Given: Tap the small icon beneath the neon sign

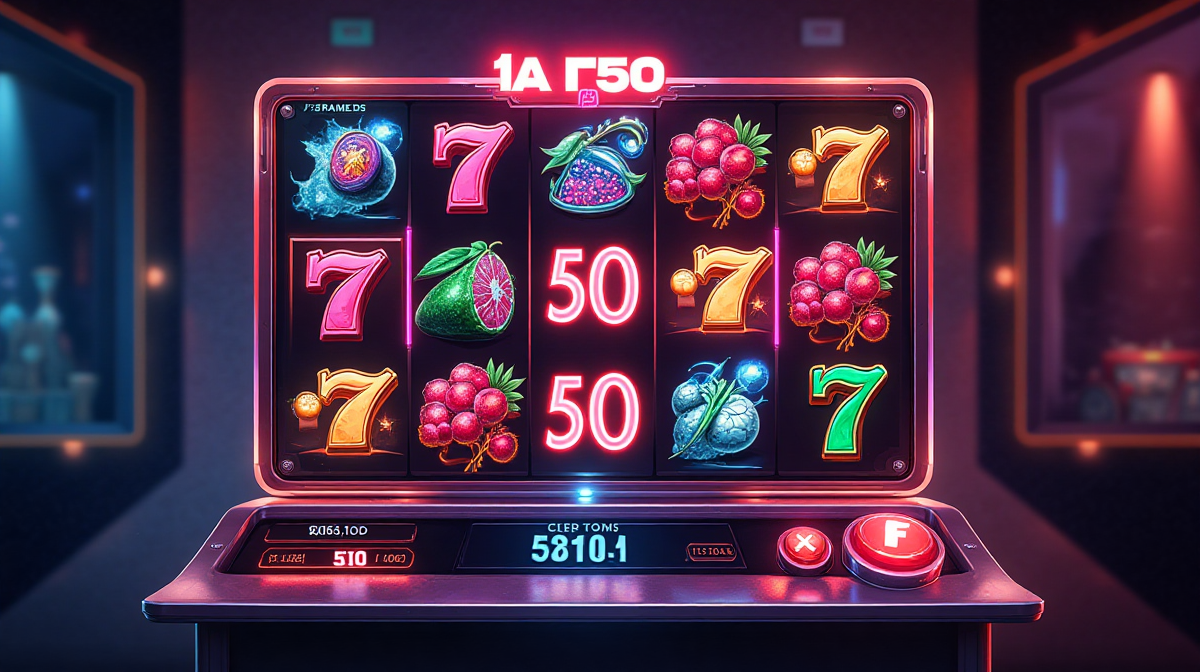Looking at the screenshot, I should tap(586, 98).
